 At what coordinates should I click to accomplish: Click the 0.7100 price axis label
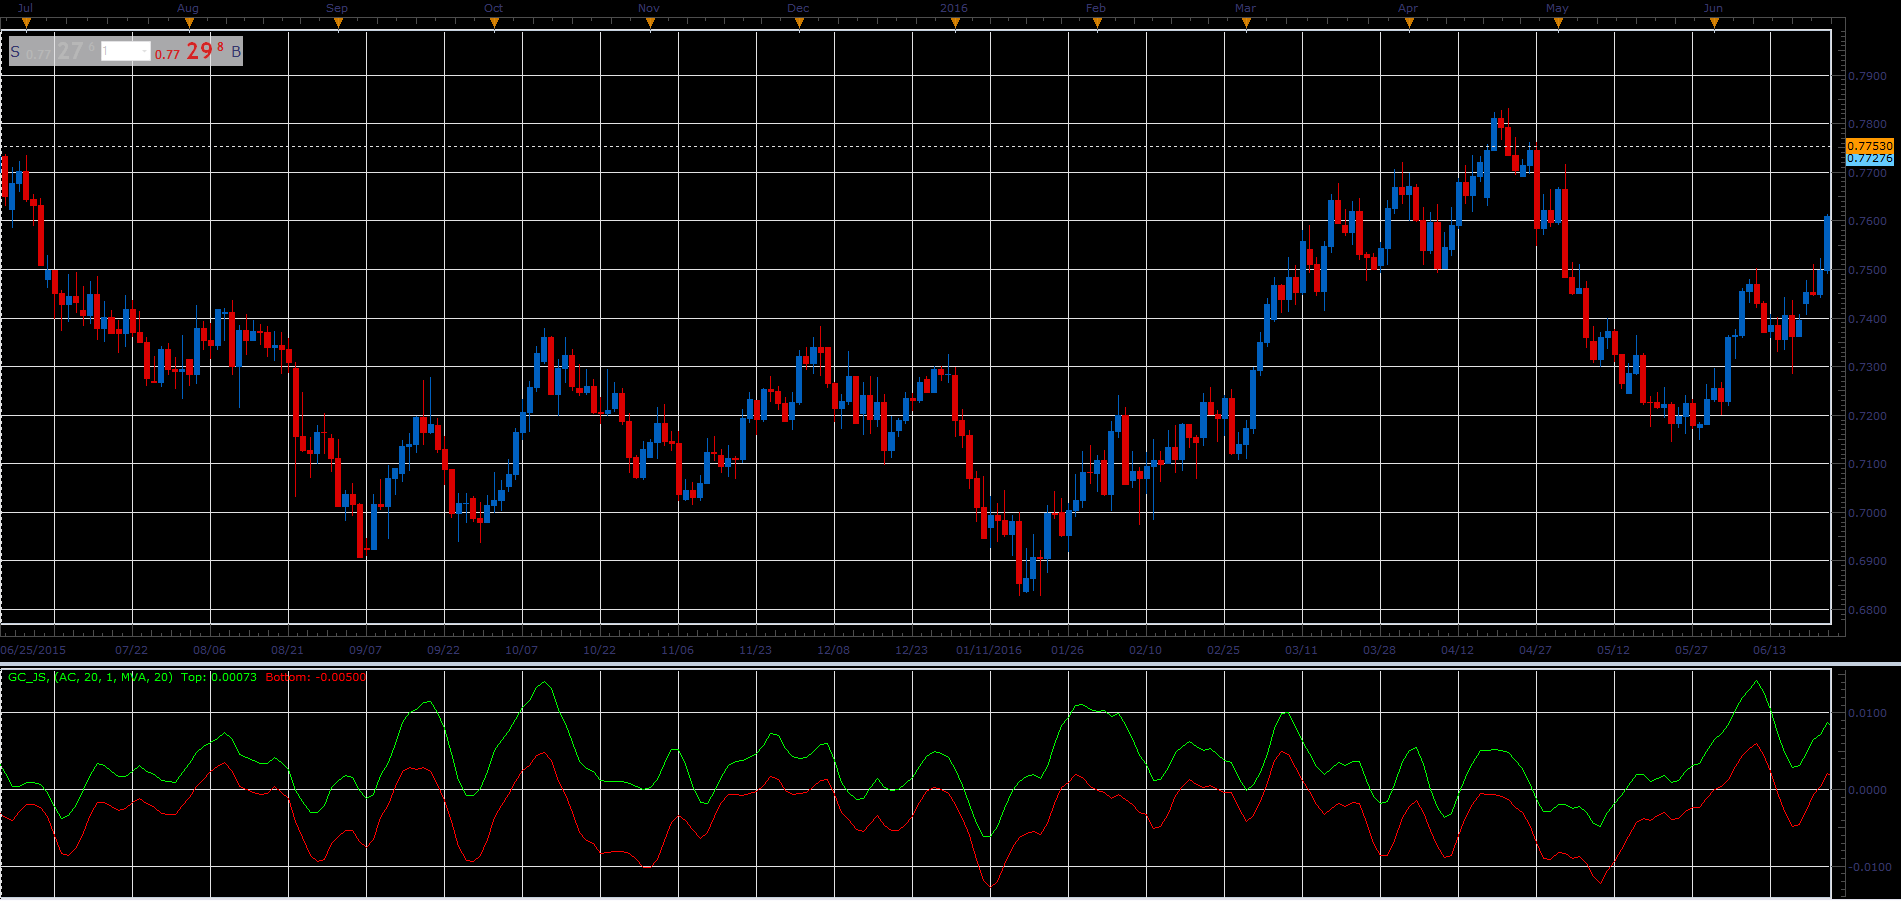(1867, 465)
